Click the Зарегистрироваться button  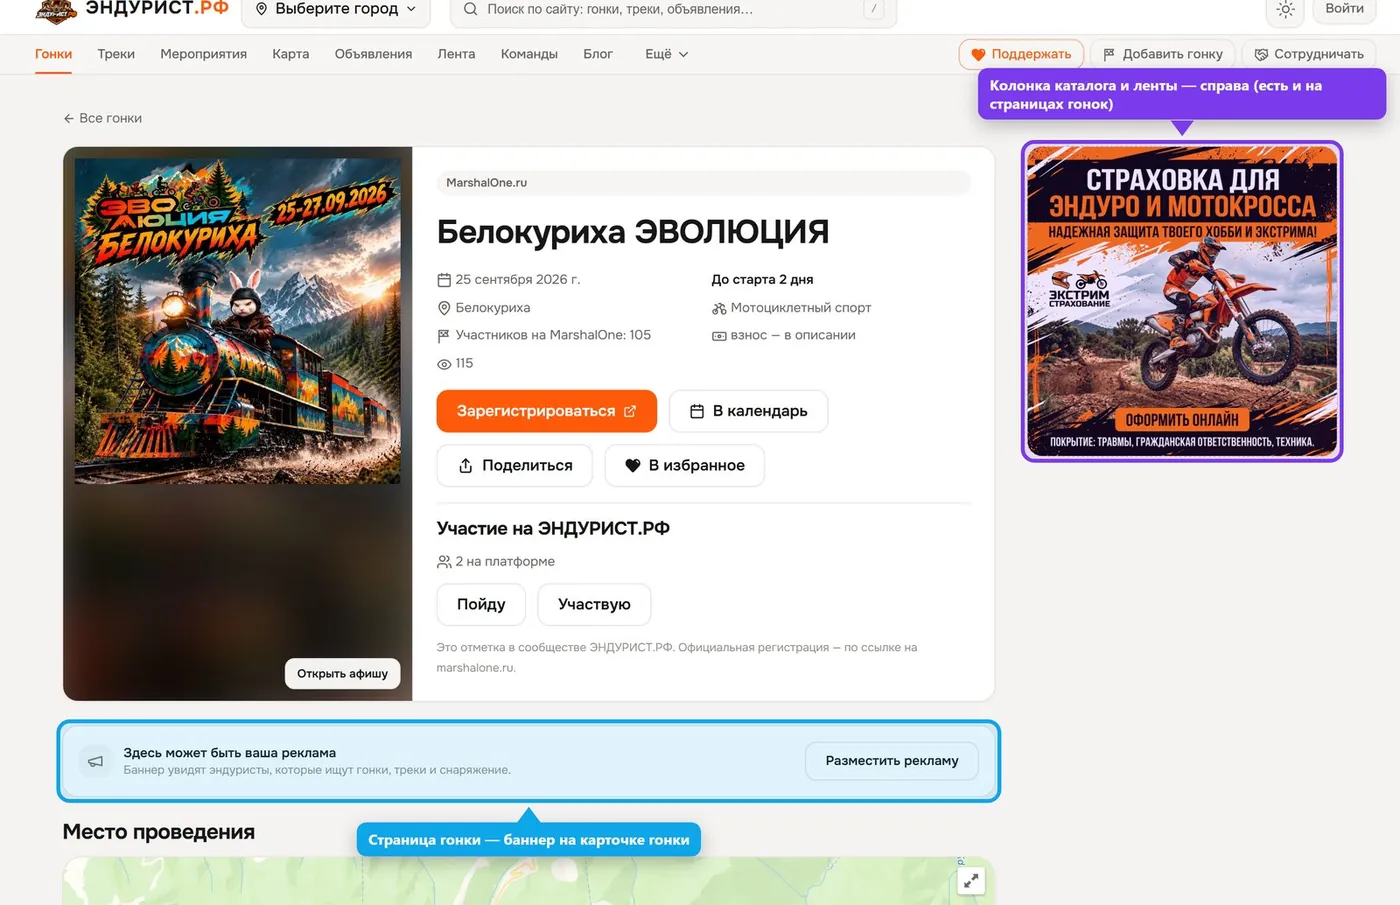547,411
